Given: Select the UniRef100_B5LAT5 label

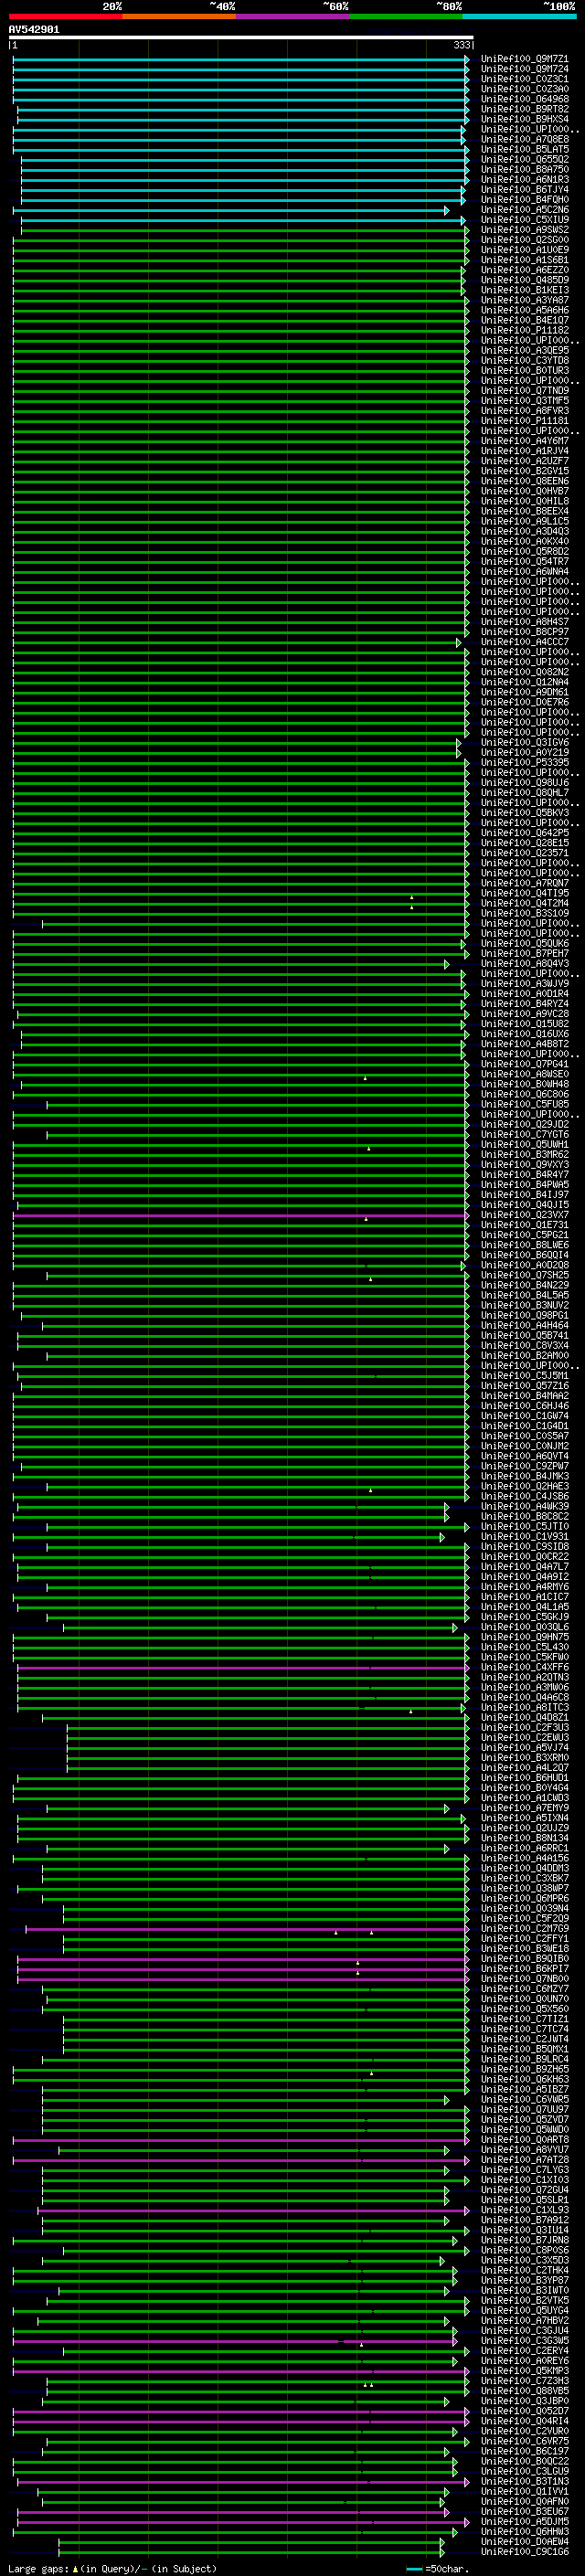Looking at the screenshot, I should pos(525,149).
